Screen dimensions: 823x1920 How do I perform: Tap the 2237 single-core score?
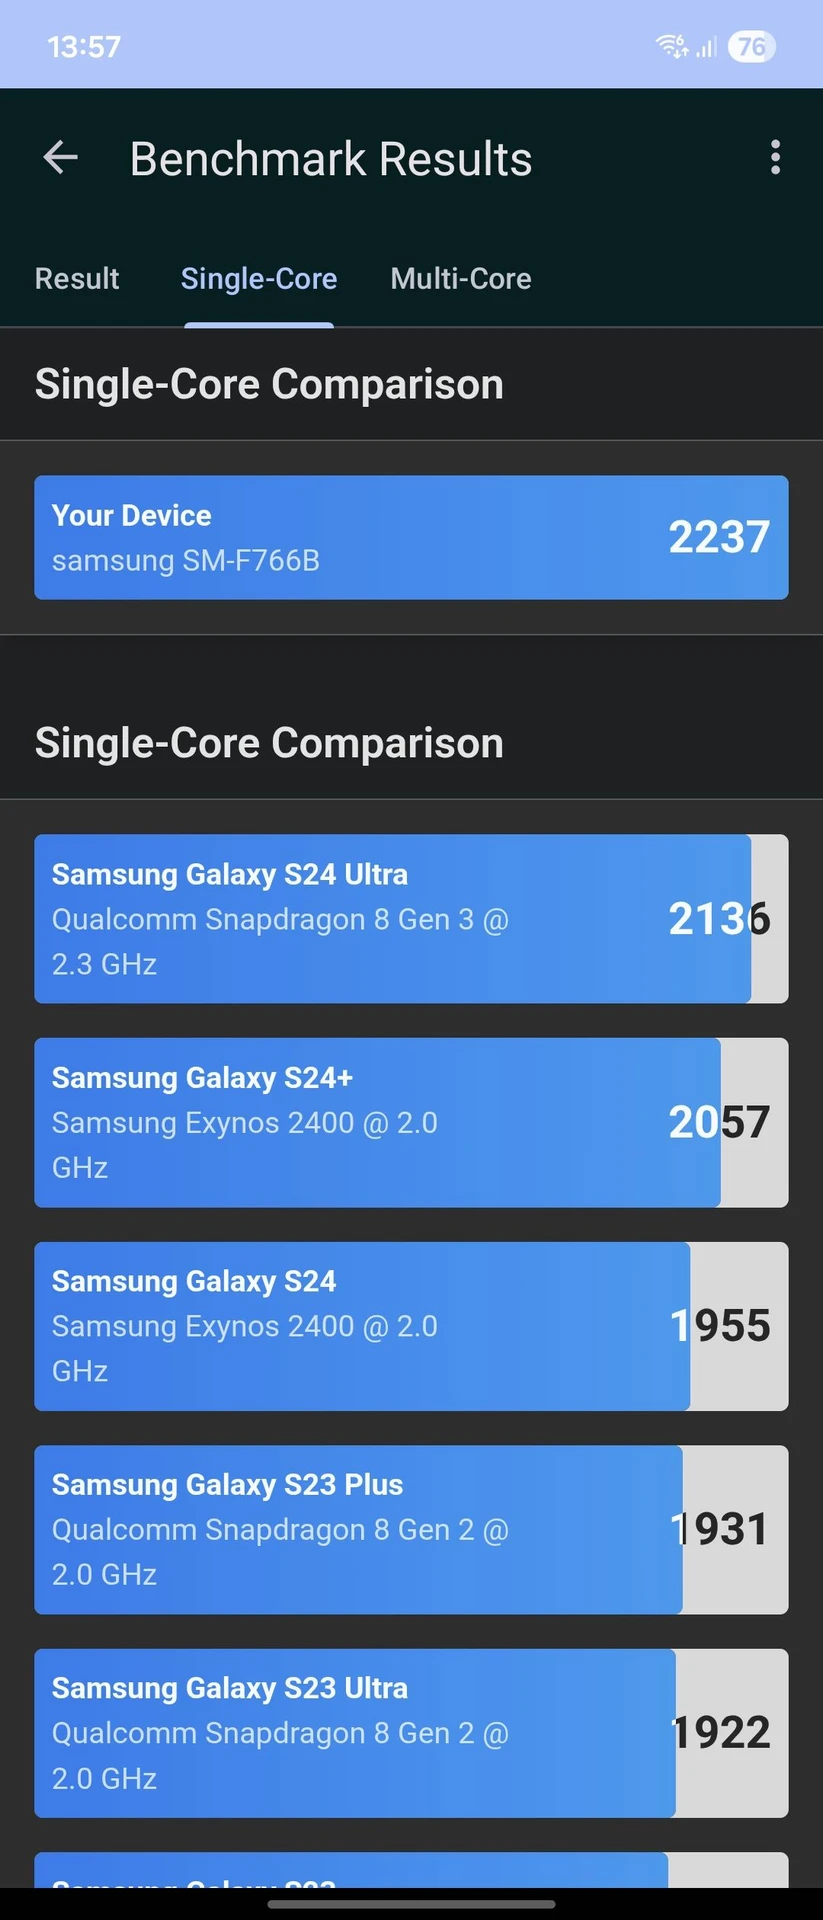point(719,538)
